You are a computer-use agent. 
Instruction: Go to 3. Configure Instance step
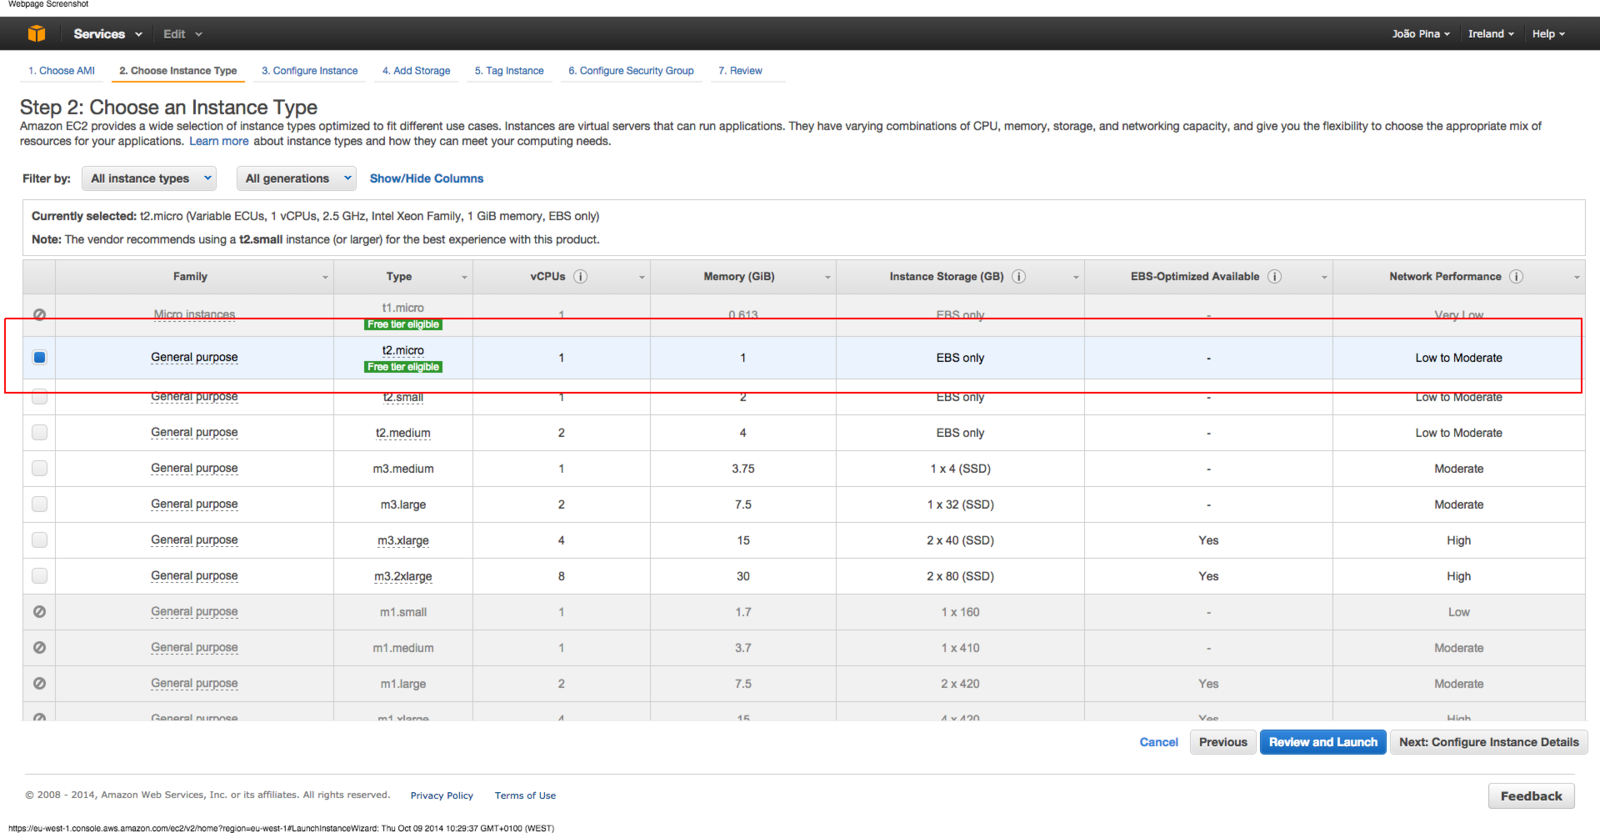click(309, 71)
